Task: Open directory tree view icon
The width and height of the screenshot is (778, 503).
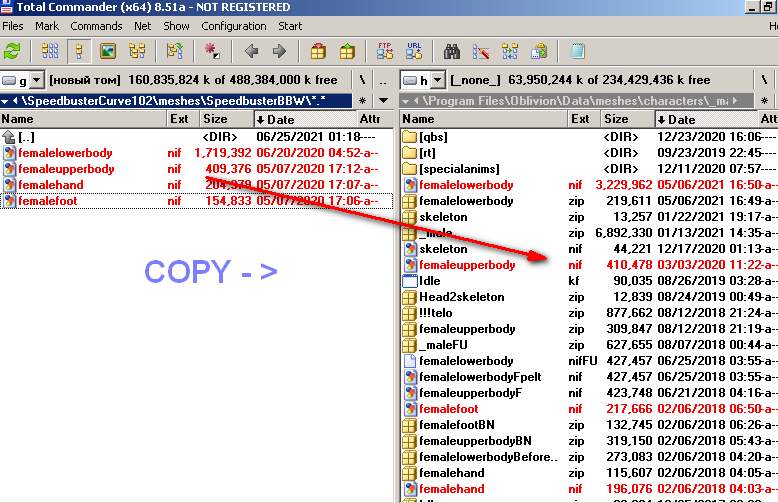Action: pyautogui.click(x=137, y=51)
